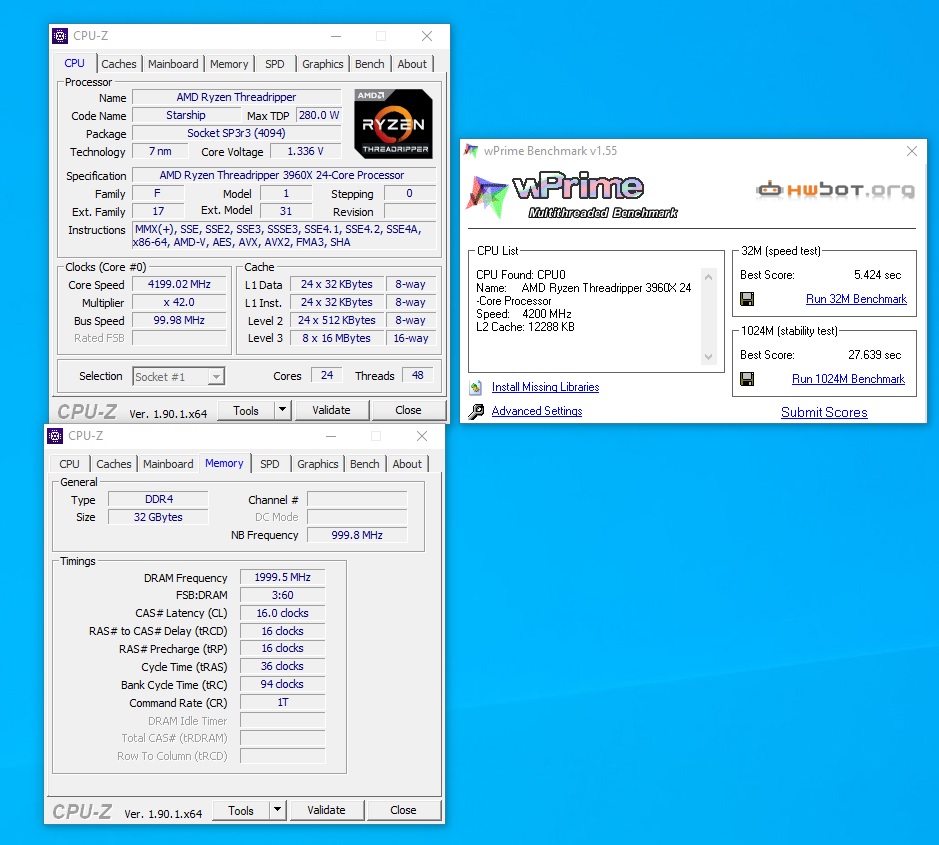Open Advanced Settings link in wPrime

coord(537,411)
